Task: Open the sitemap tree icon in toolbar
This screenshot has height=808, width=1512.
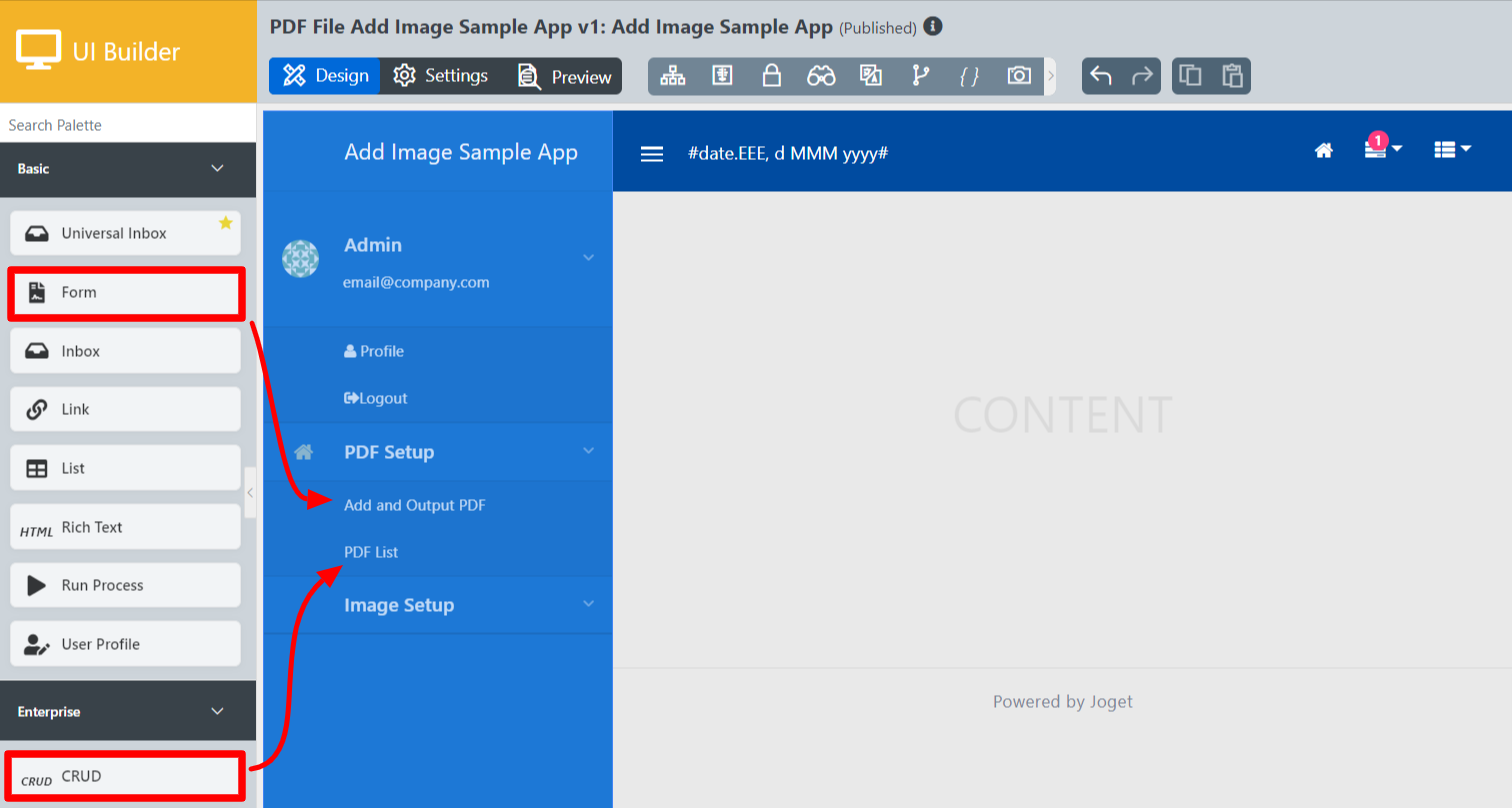Action: [x=673, y=76]
